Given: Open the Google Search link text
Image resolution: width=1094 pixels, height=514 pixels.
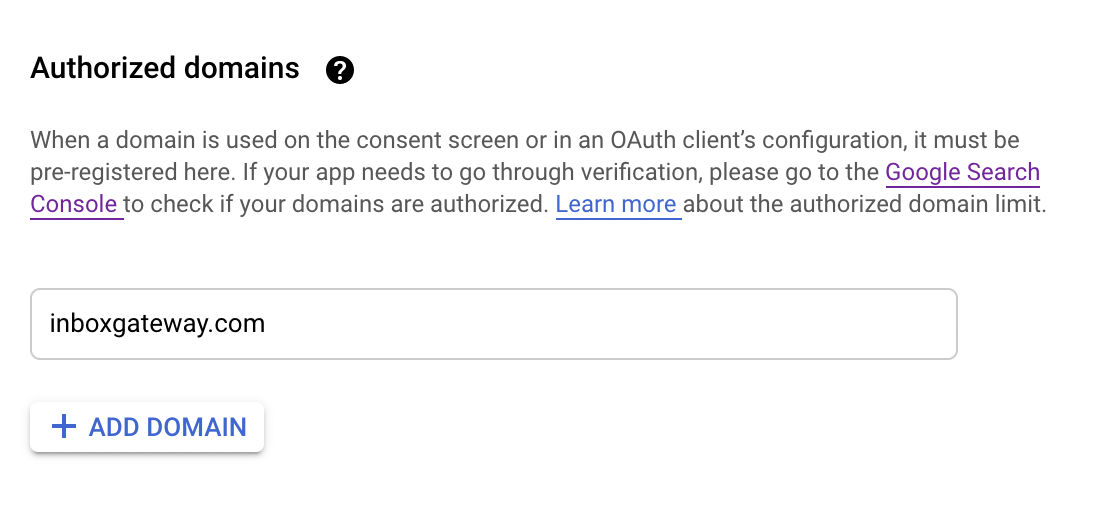Looking at the screenshot, I should pos(963,172).
